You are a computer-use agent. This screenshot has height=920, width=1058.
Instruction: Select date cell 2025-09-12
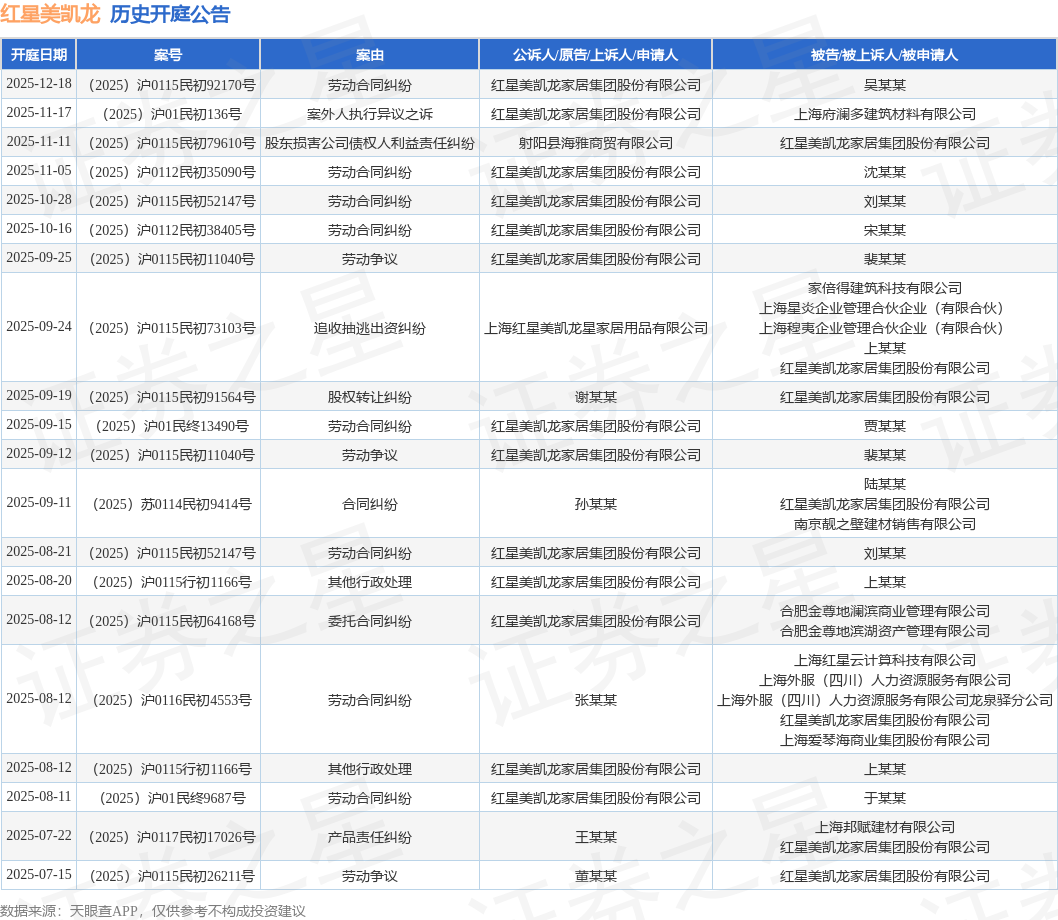[x=38, y=454]
